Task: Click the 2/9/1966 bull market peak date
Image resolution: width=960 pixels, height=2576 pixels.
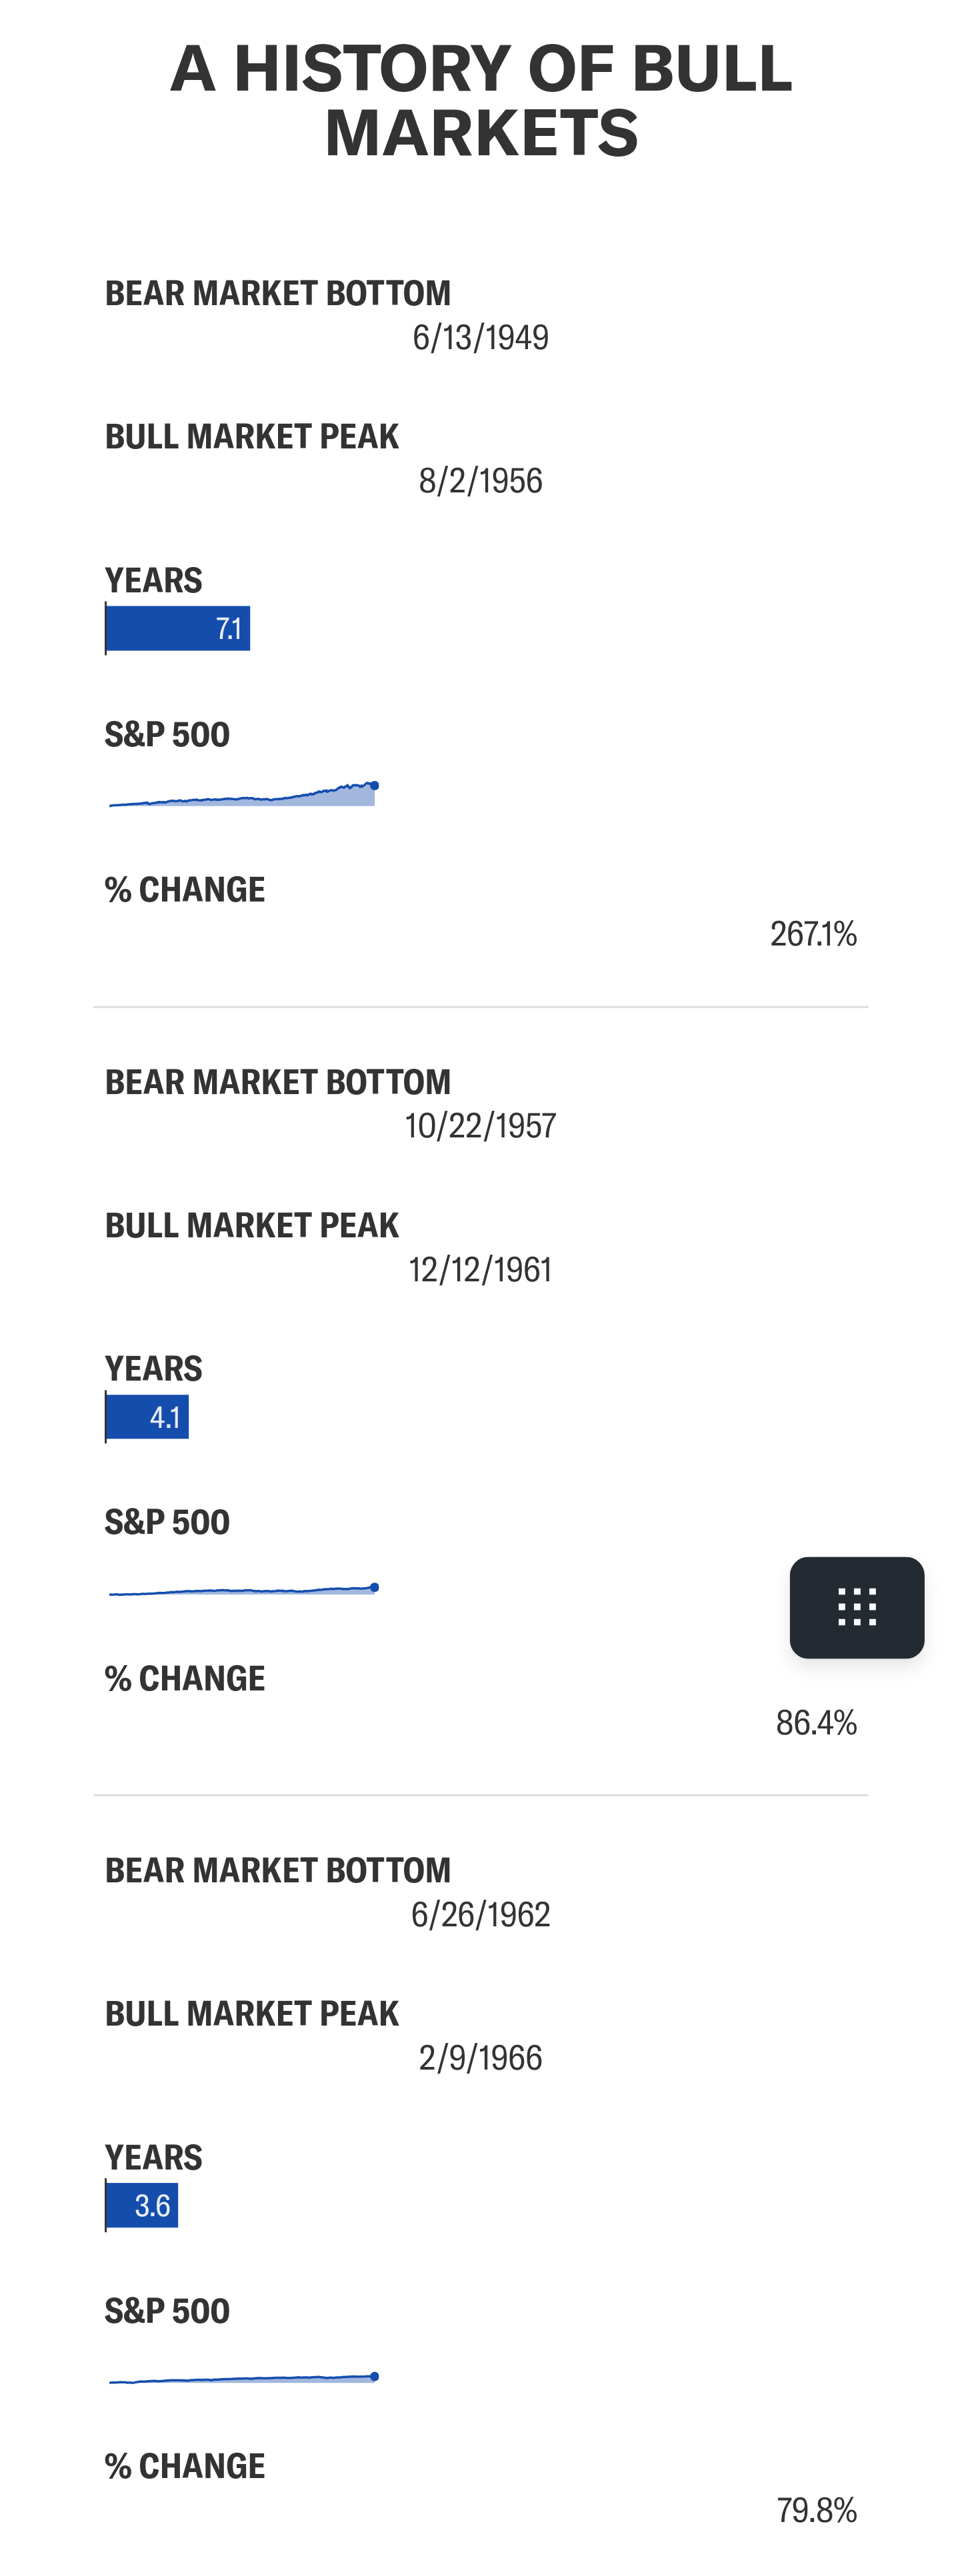Action: point(480,2058)
